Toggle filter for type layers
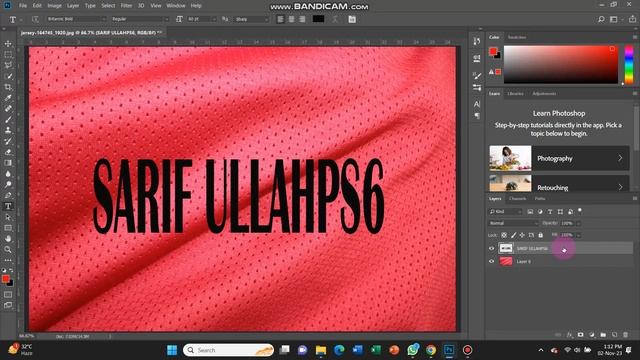 point(550,211)
